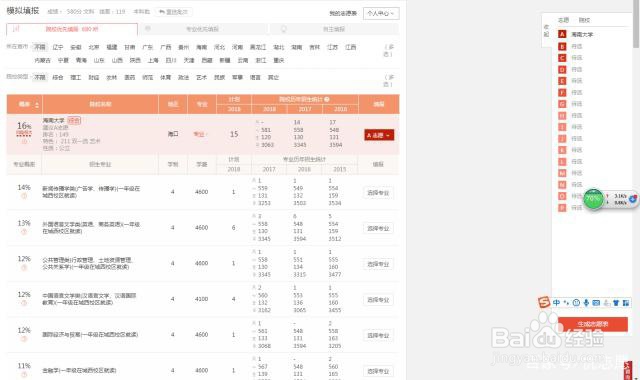Open the A志愿 dropdown for 海南大学
640x380 pixels.
pyautogui.click(x=379, y=135)
